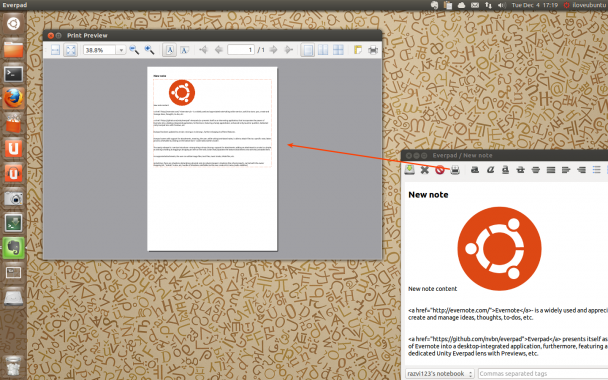Click the red delete note icon

click(440, 170)
